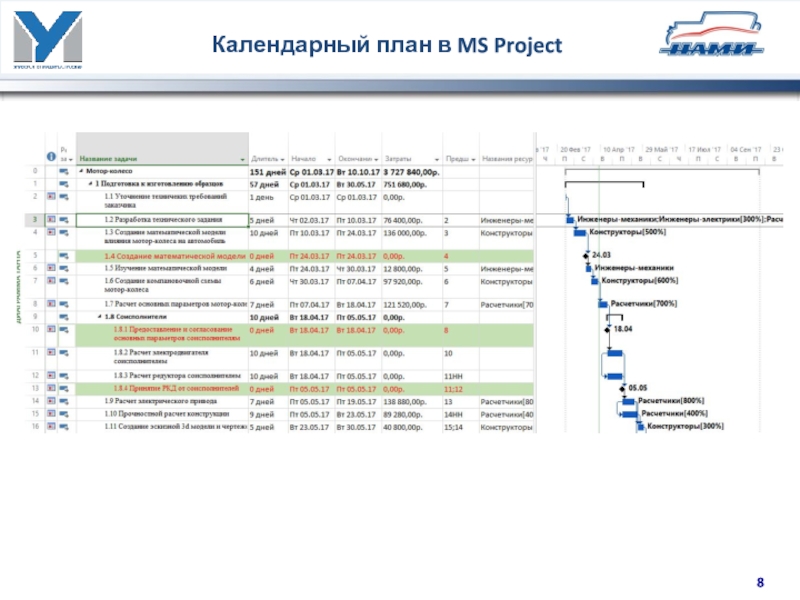The width and height of the screenshot is (800, 600).
Task: Click the indicator icon for 1.10 Прочностной расчет конструкции
Action: 51,414
